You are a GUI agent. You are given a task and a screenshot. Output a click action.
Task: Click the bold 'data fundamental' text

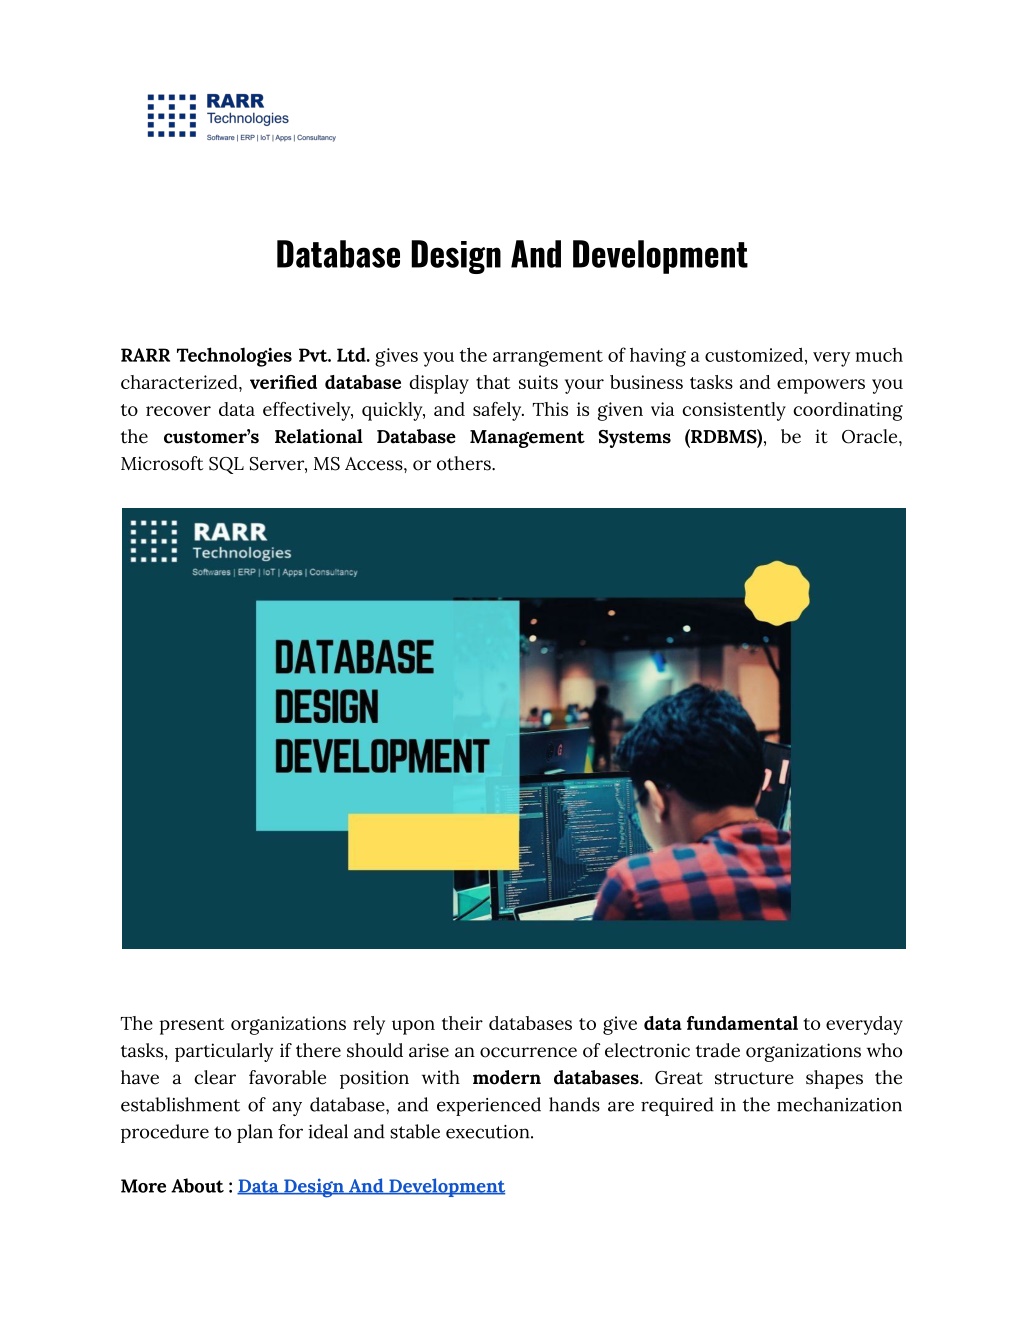pyautogui.click(x=720, y=1024)
